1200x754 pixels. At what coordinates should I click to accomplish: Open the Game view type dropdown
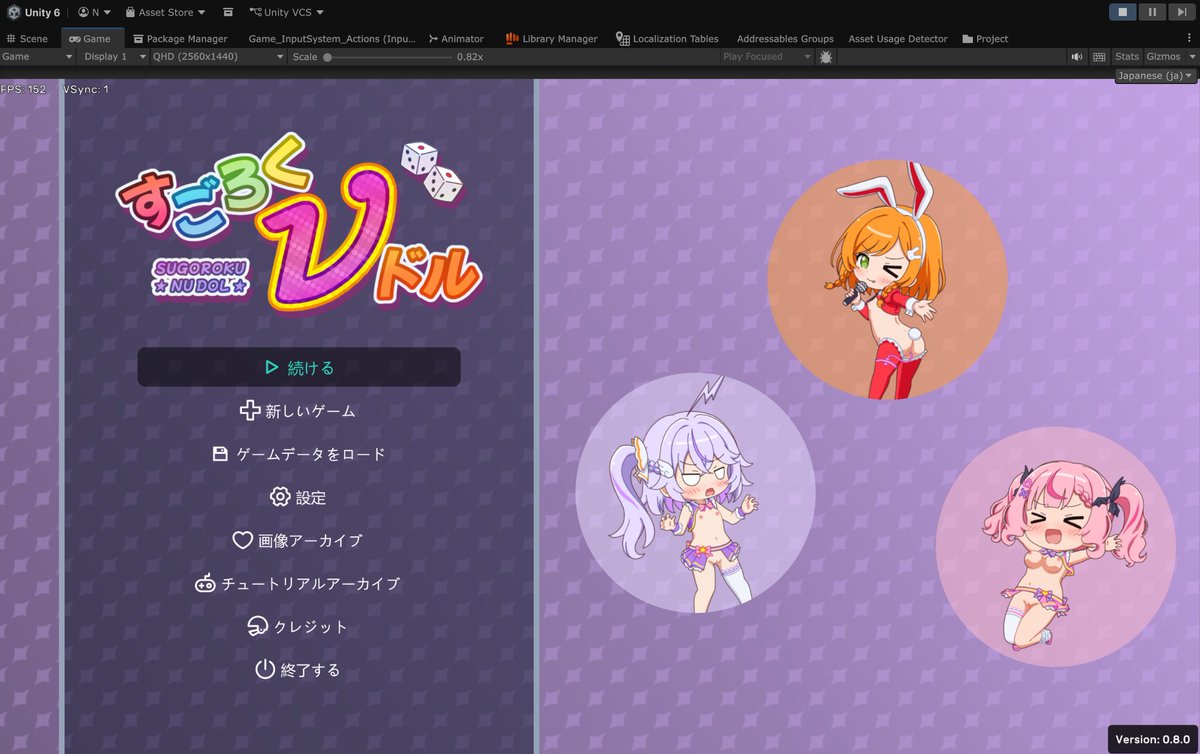pos(38,57)
